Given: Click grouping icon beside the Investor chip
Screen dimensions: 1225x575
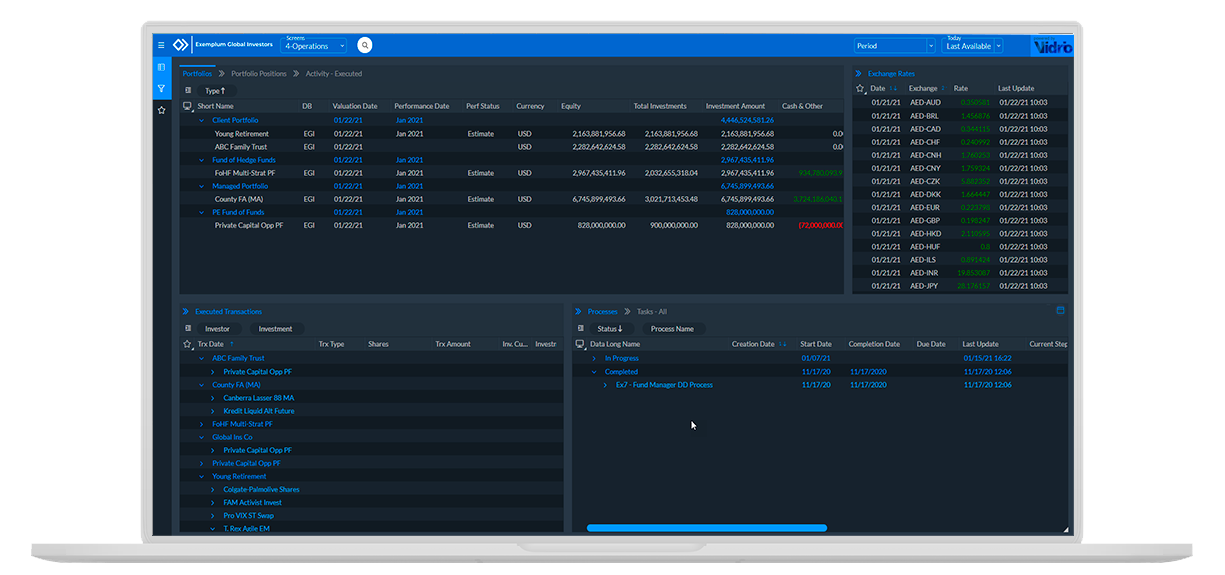Looking at the screenshot, I should pos(188,328).
